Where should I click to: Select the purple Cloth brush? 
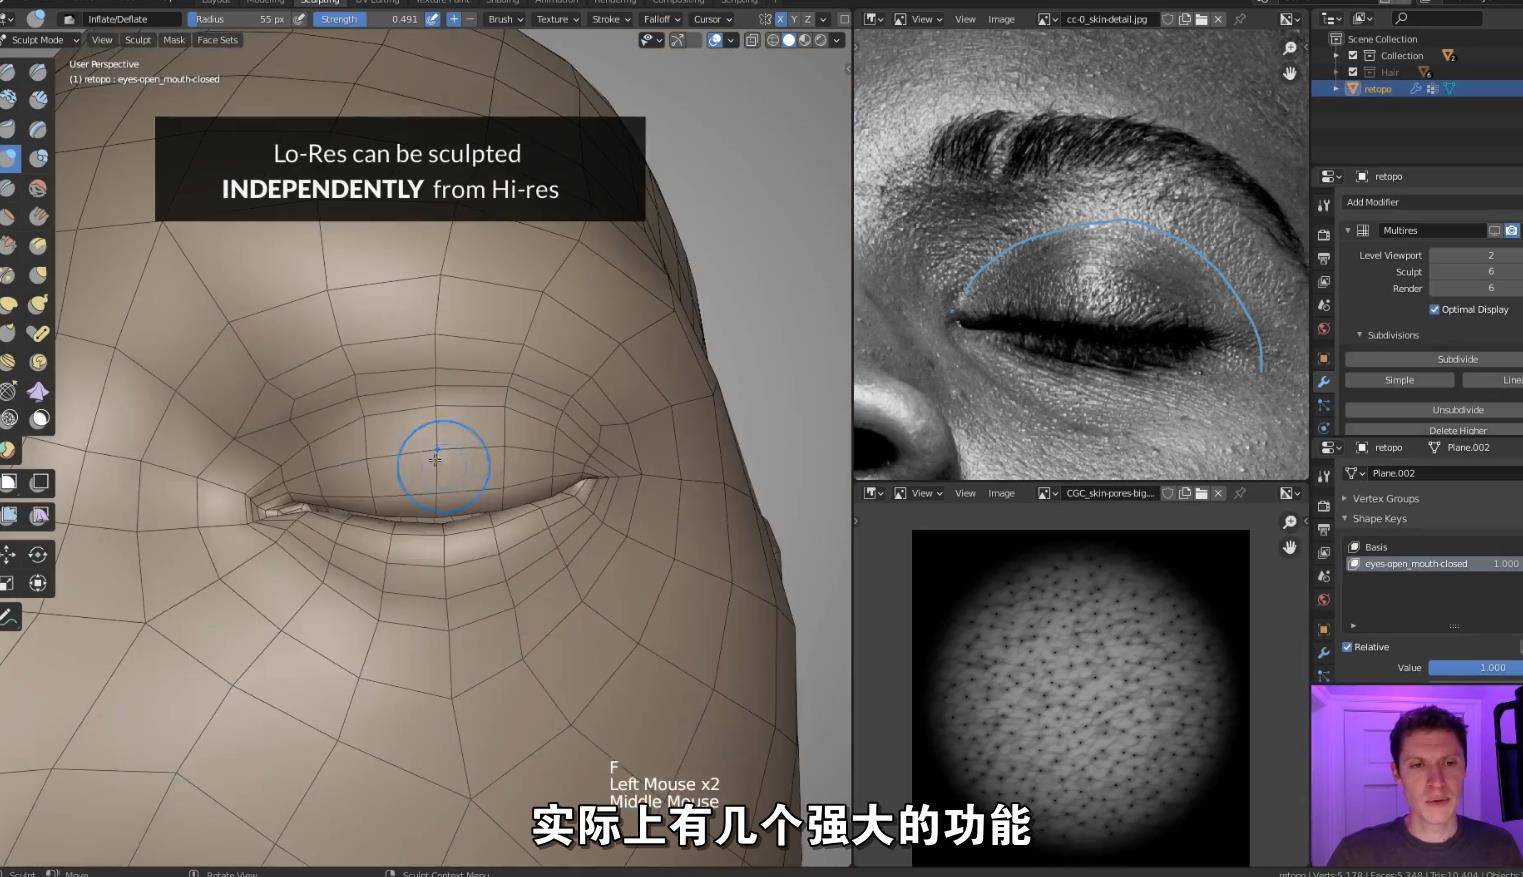38,390
